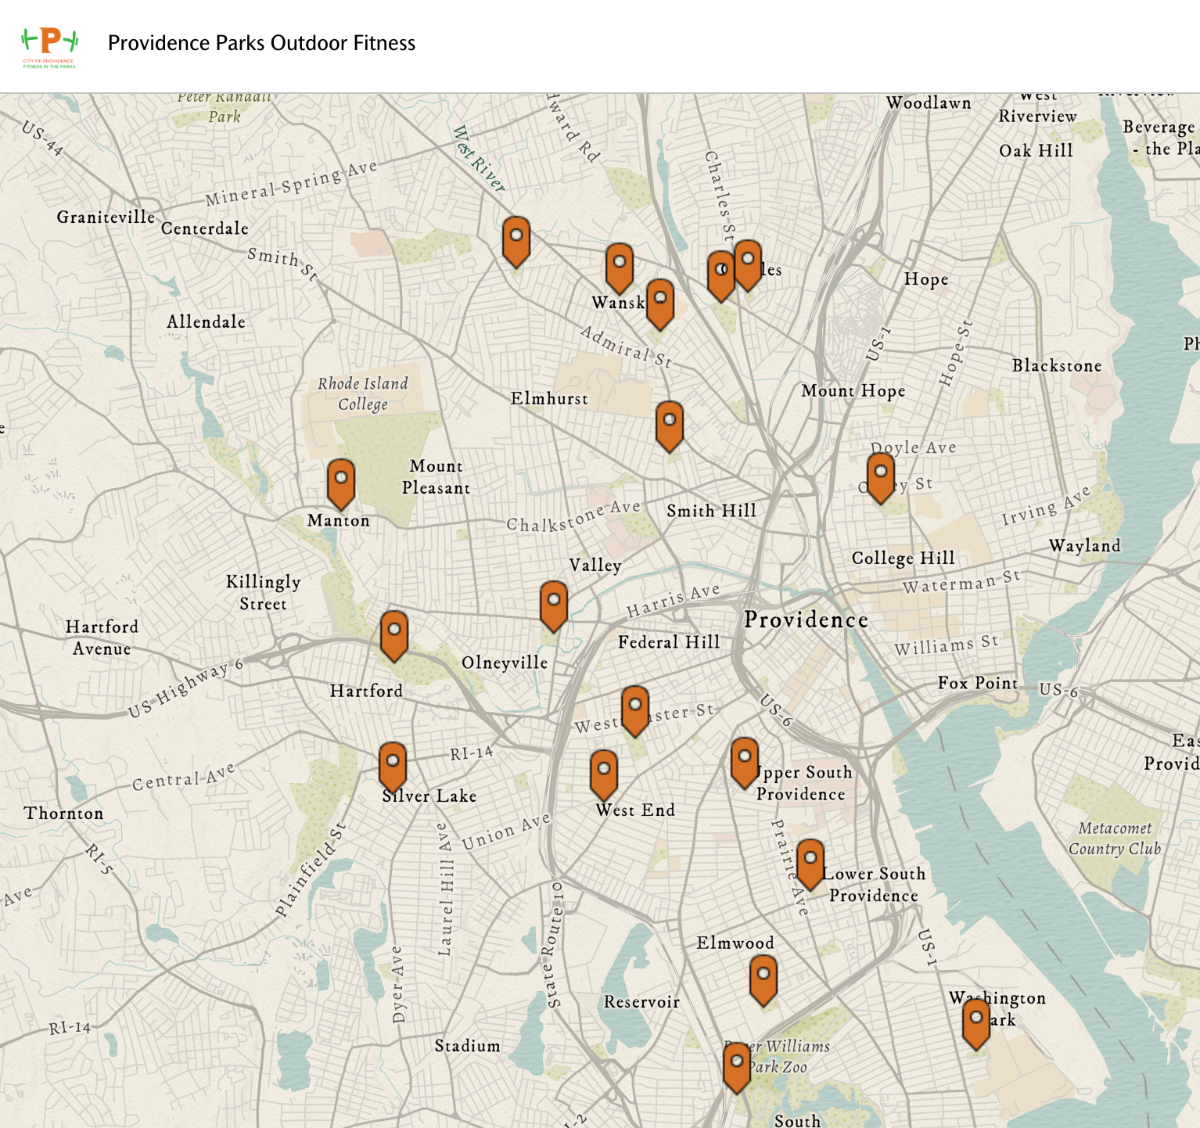The image size is (1200, 1128).
Task: Click the Smith Hill label
Action: tap(712, 511)
